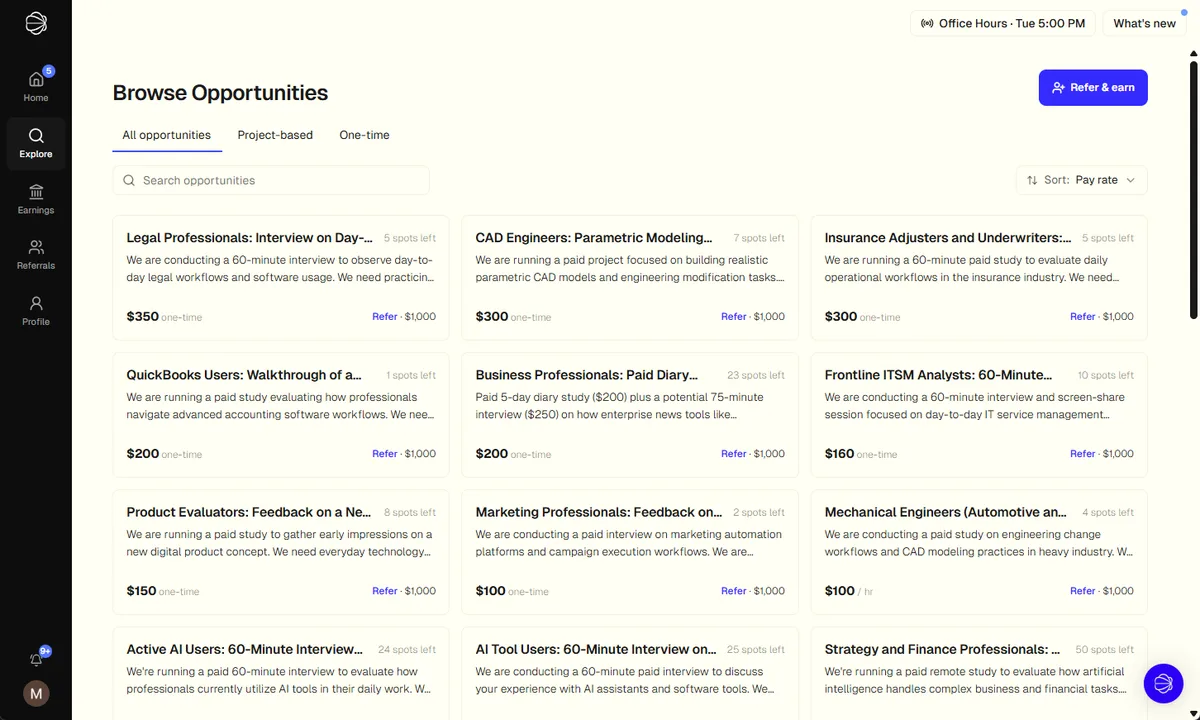The image size is (1200, 720).
Task: Open Business Professionals Paid Diary card
Action: tap(630, 415)
